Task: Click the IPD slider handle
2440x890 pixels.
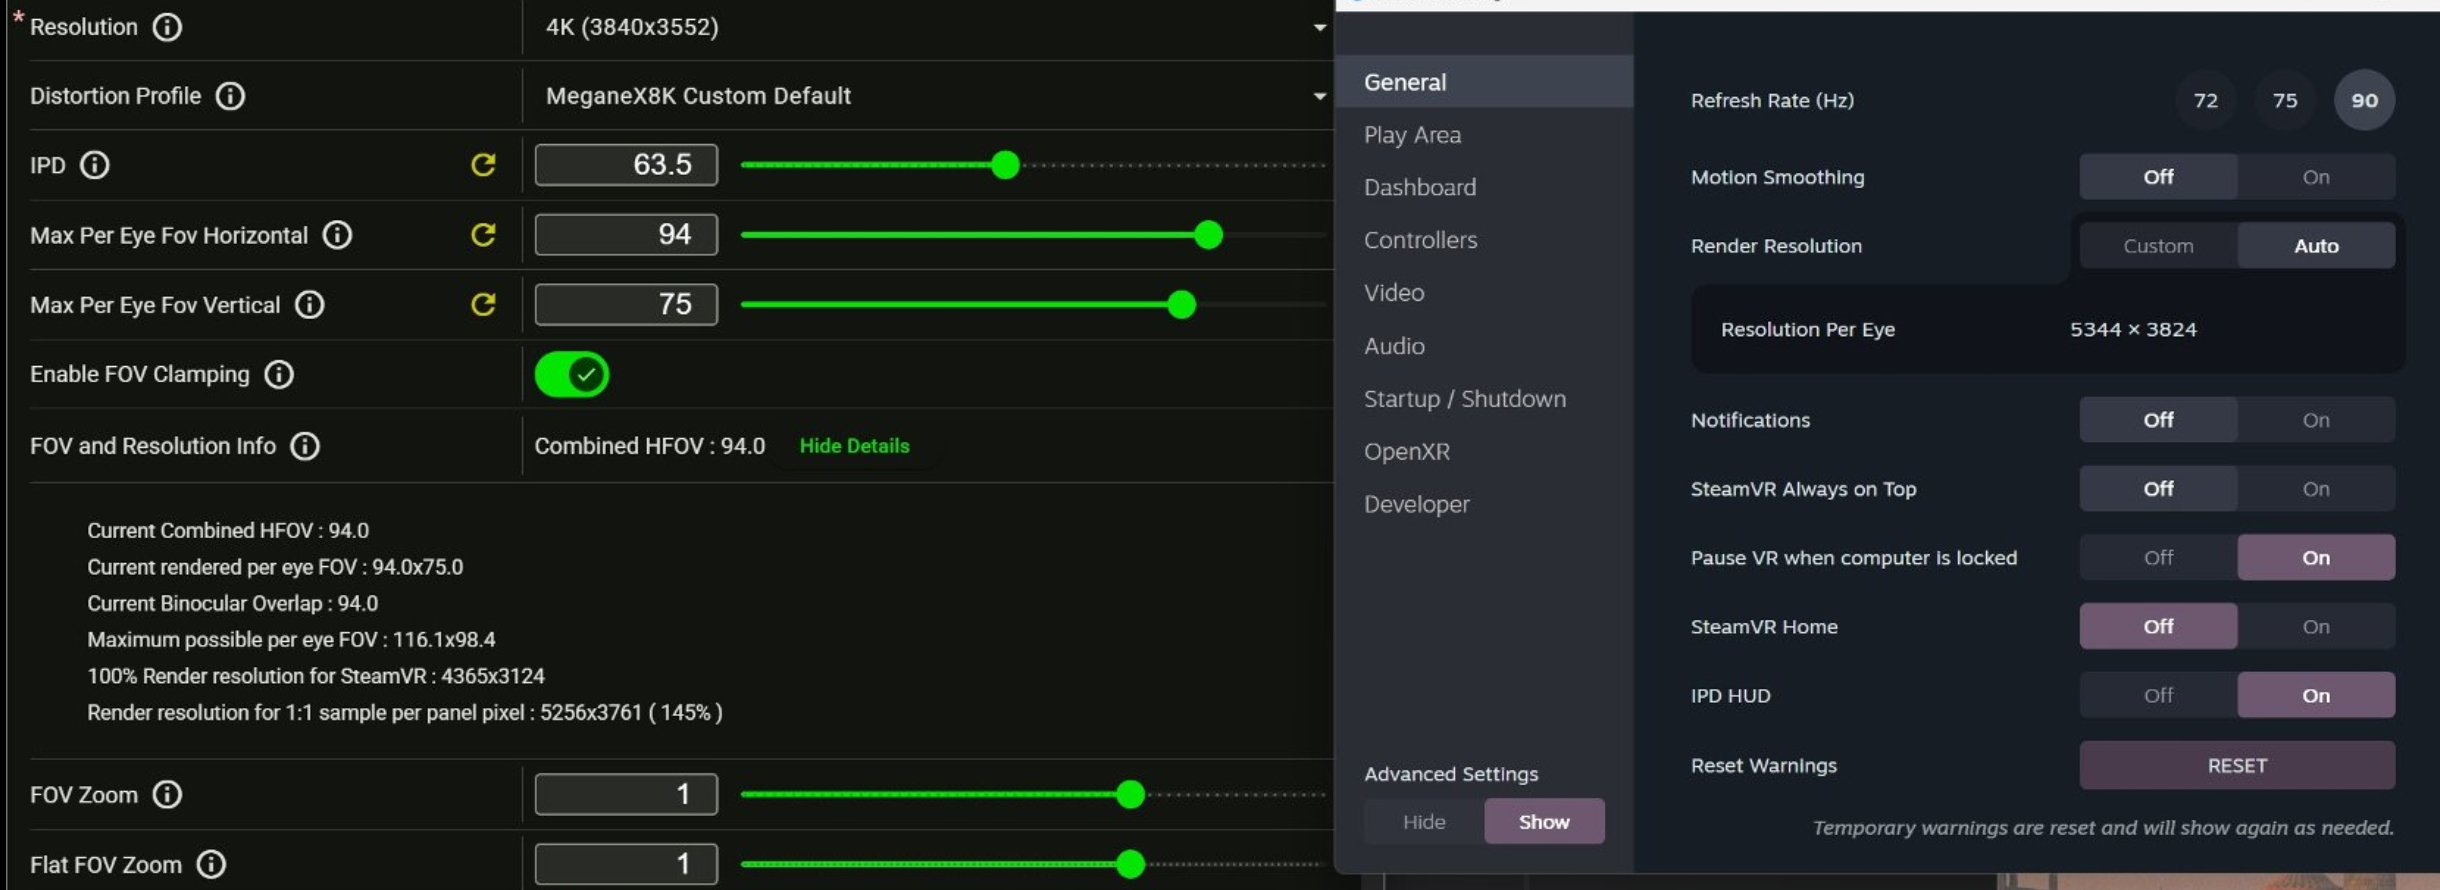Action: [x=1005, y=165]
